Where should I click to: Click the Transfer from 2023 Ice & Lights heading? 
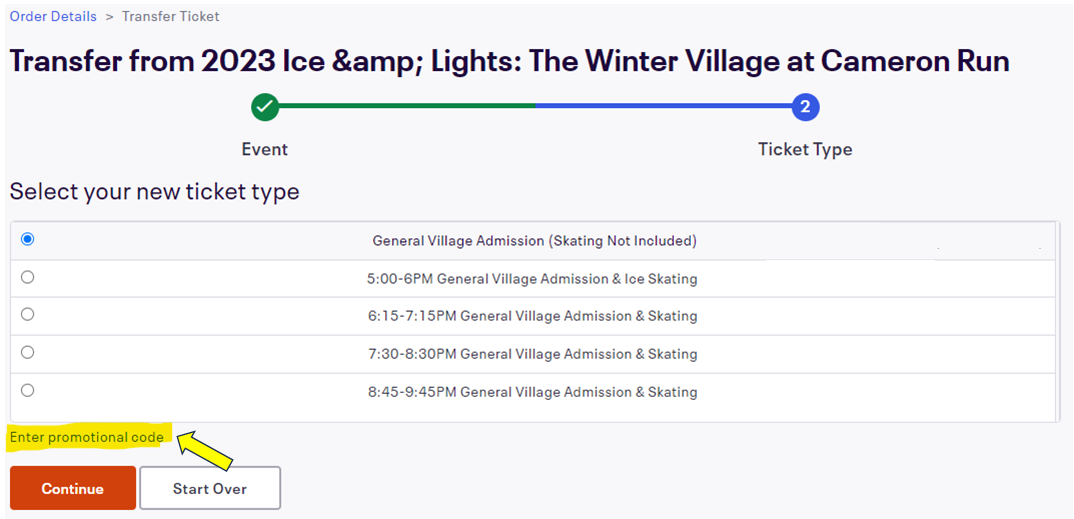[509, 61]
